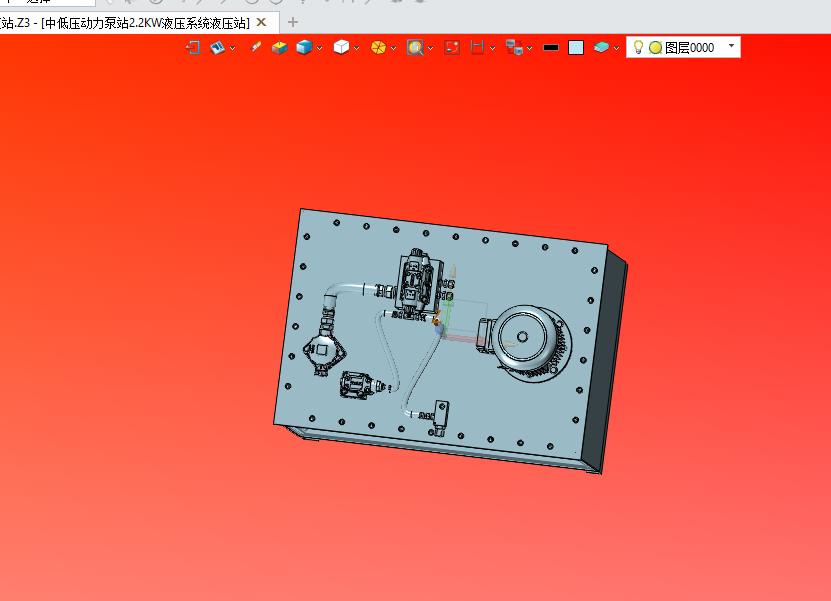Click the stacked windows component icon

pyautogui.click(x=514, y=48)
